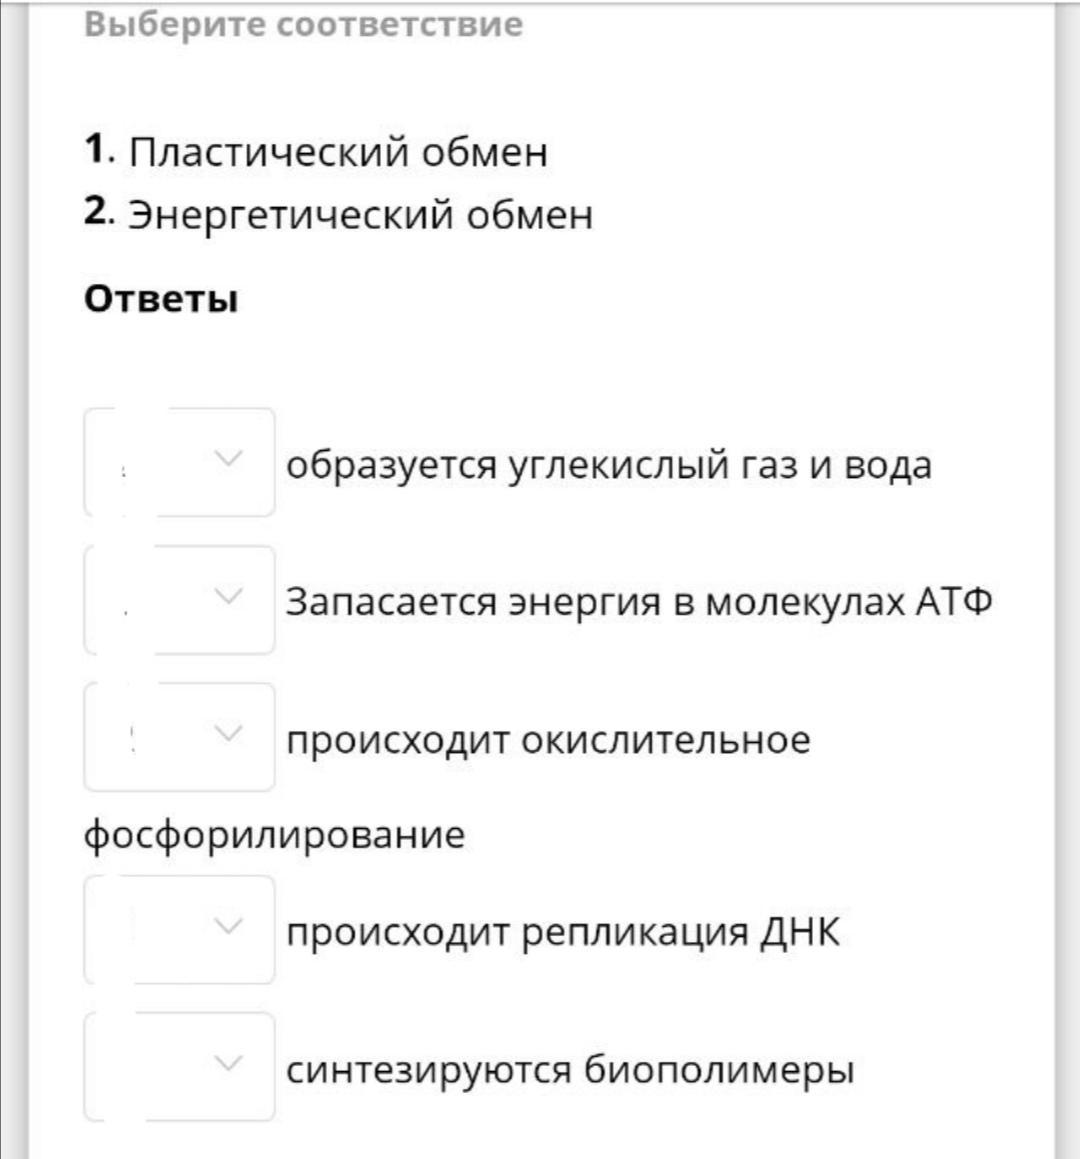
Task: Click the text 'образуется углекислый газ и вода'
Action: coord(609,466)
